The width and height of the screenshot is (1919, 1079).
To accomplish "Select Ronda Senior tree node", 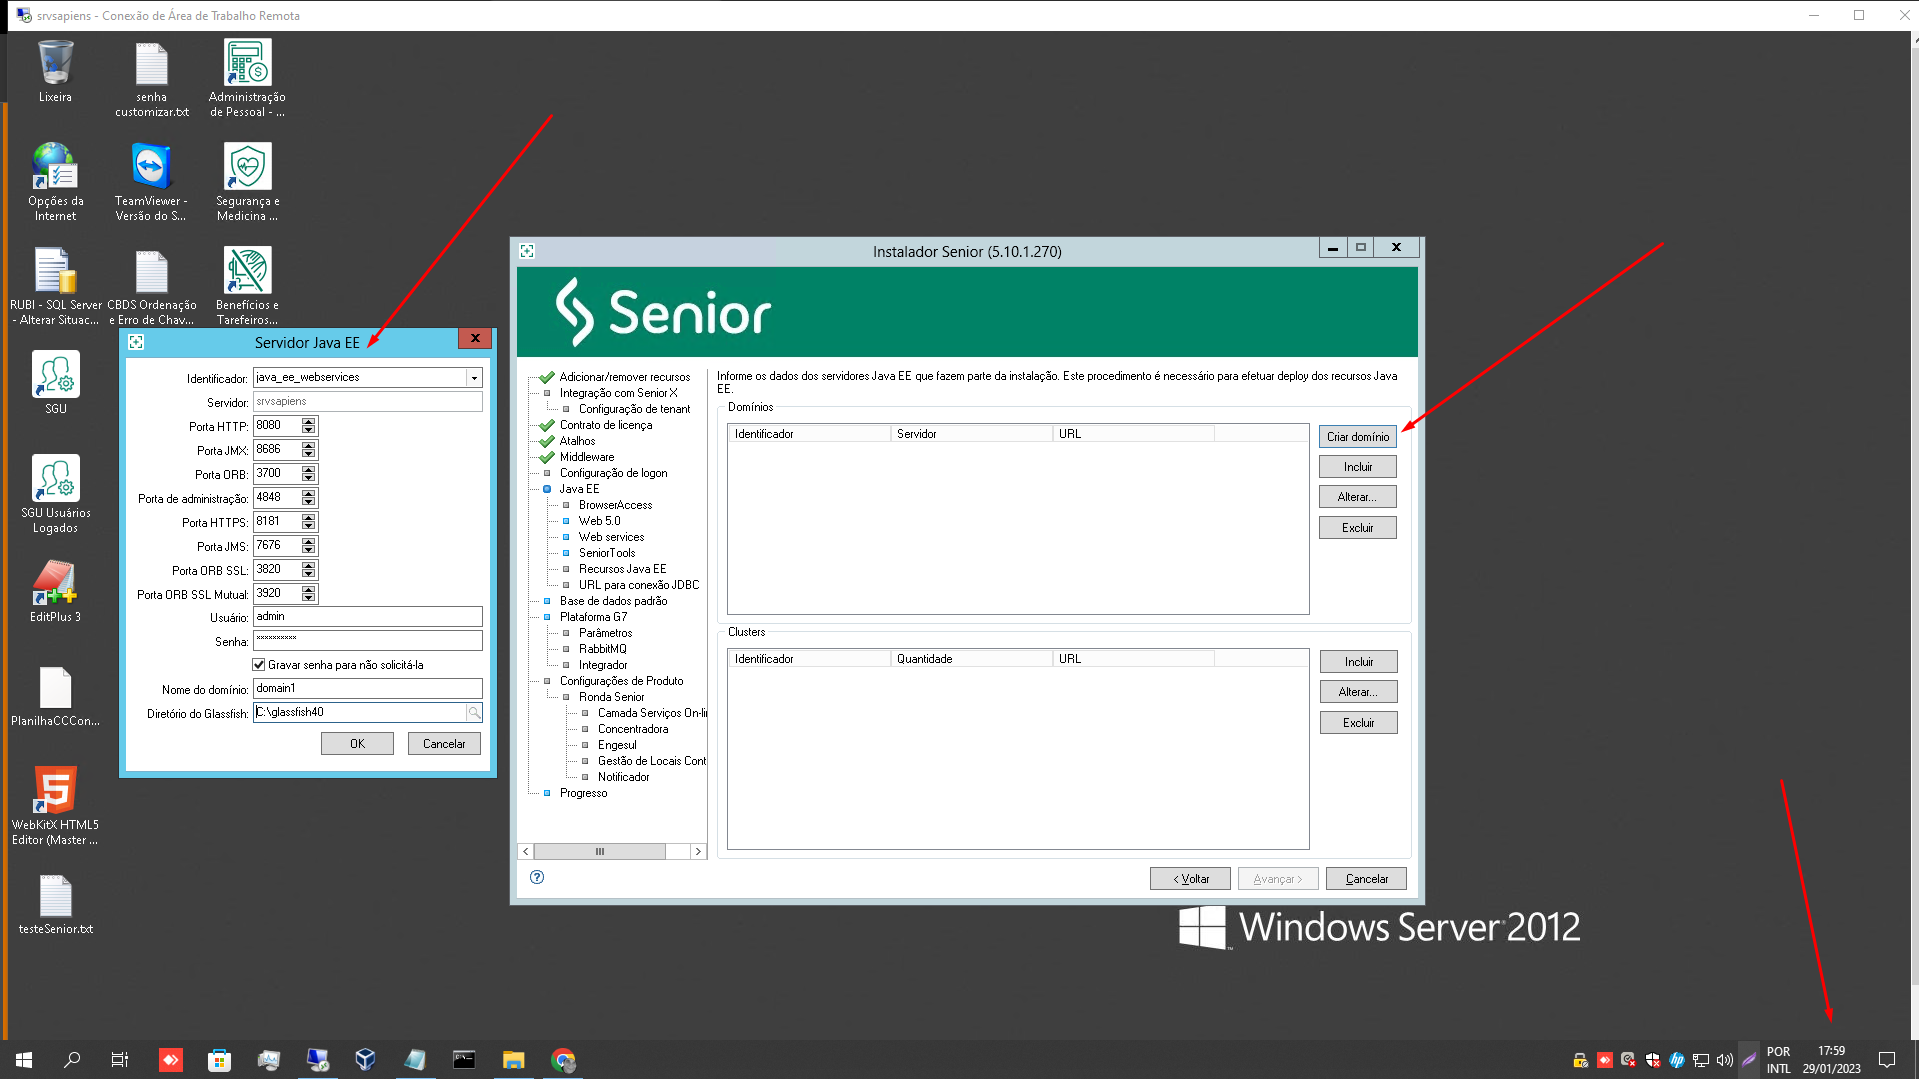I will click(x=611, y=697).
